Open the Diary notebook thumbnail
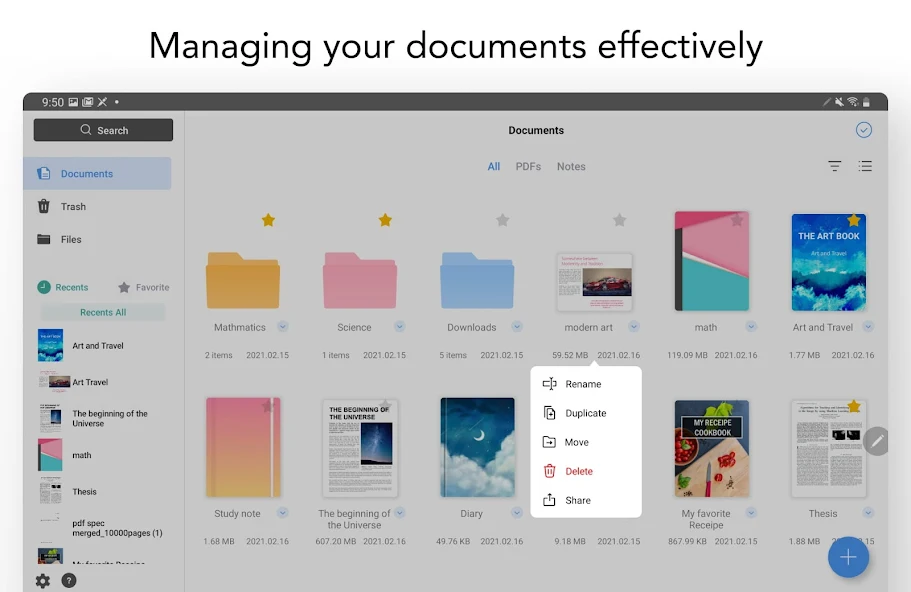The image size is (911, 592). [477, 447]
